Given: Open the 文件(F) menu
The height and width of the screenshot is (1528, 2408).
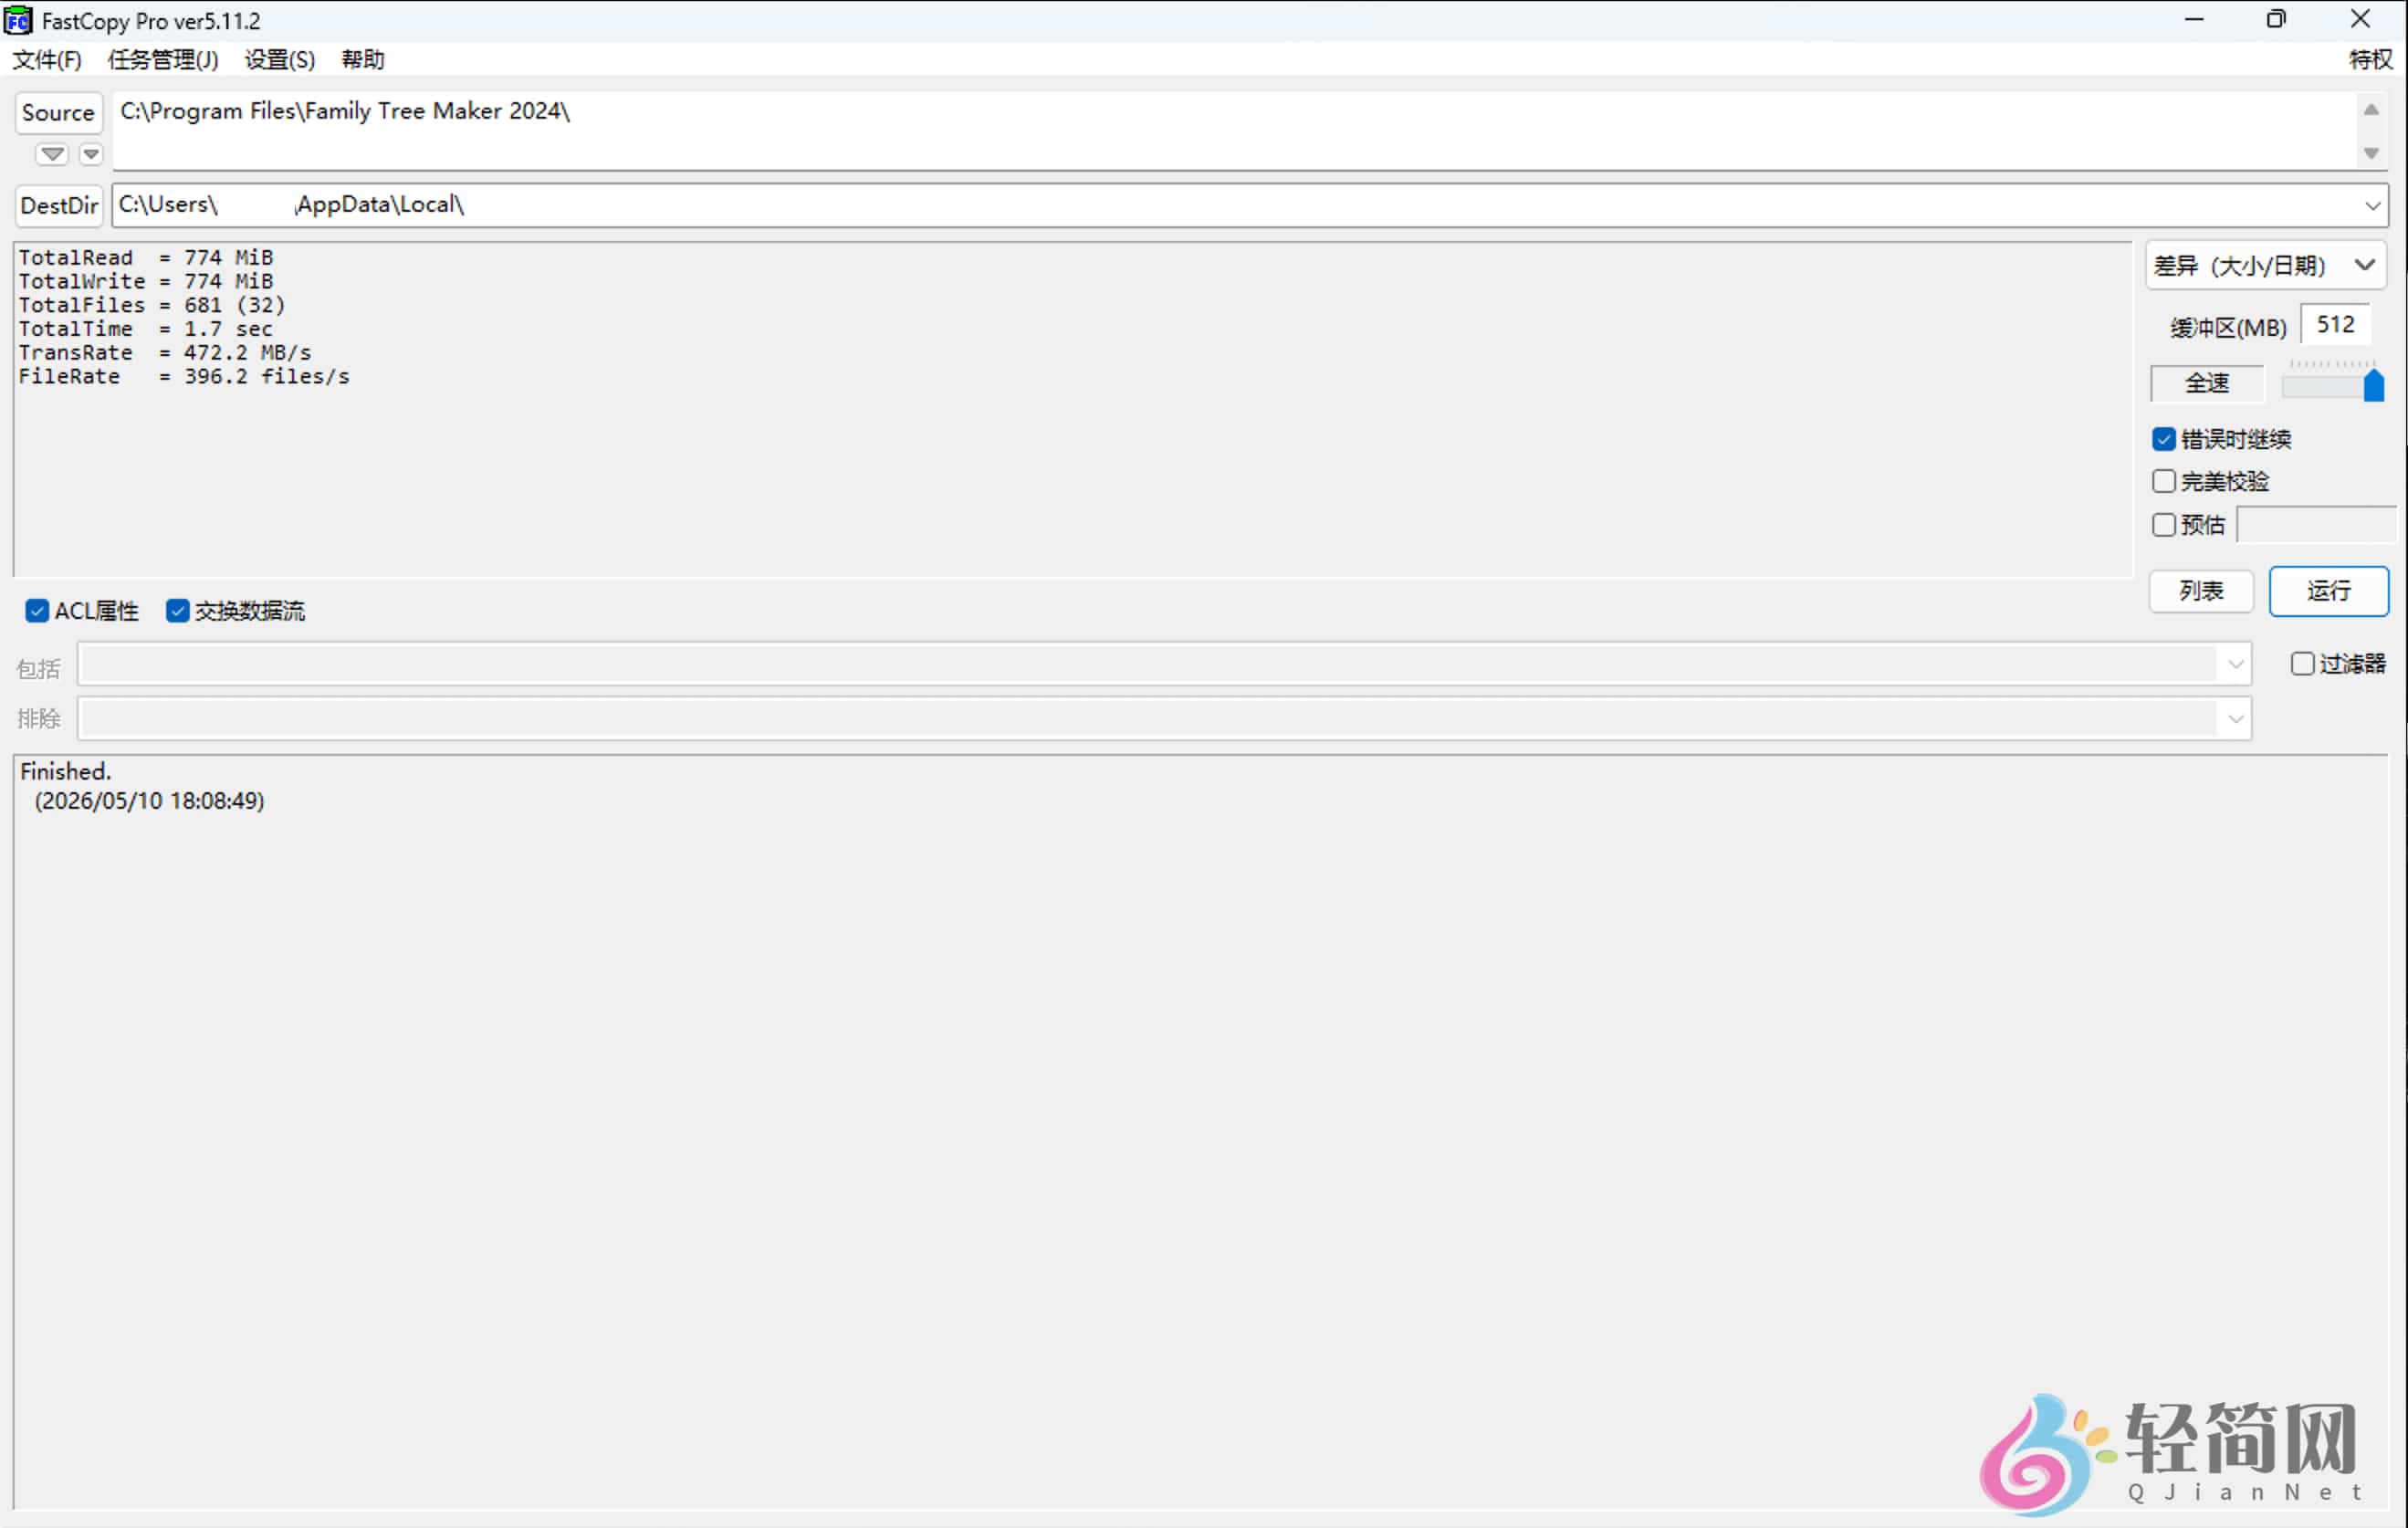Looking at the screenshot, I should tap(46, 60).
